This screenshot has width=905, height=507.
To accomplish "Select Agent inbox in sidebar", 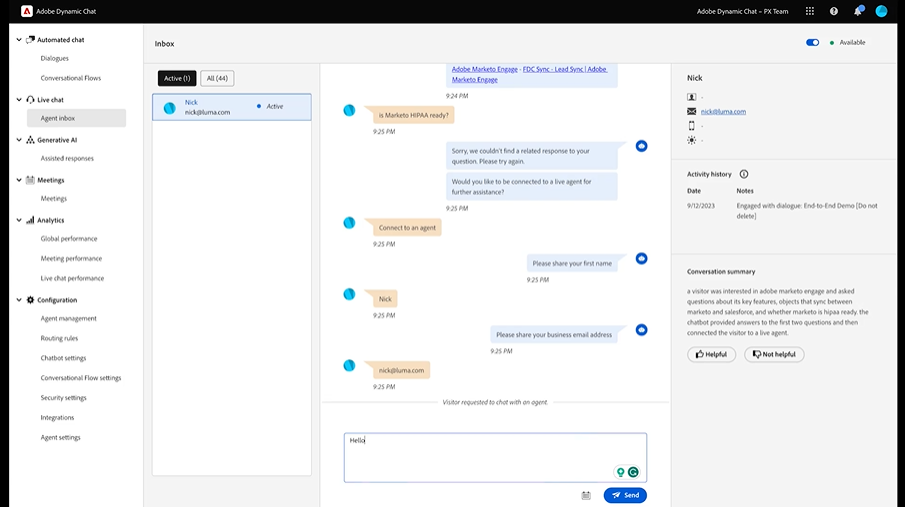I will pos(76,118).
